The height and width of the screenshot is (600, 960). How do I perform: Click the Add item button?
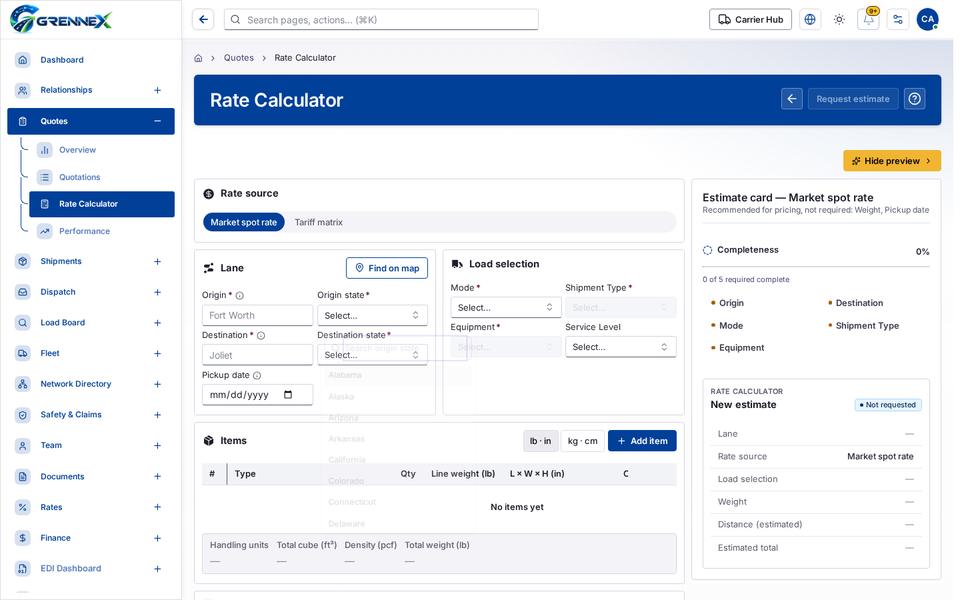(642, 441)
